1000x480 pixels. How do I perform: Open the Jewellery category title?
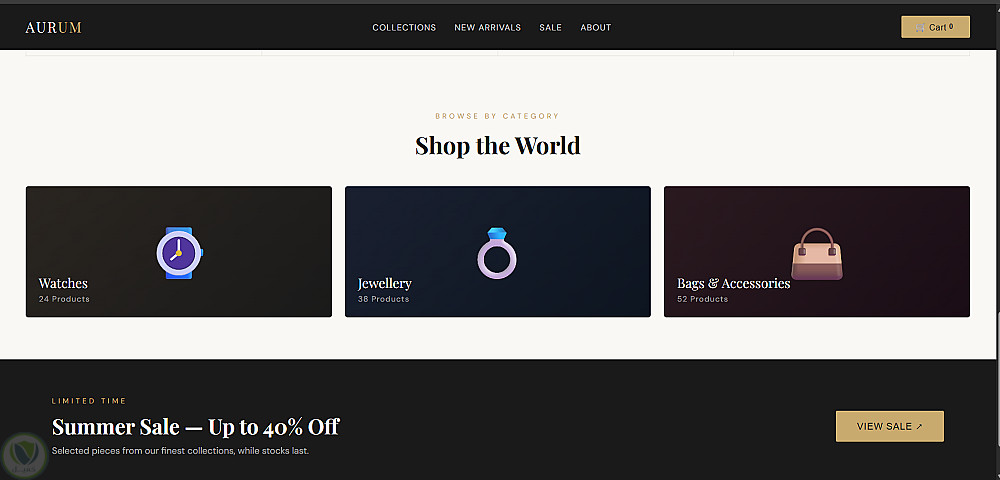tap(385, 283)
